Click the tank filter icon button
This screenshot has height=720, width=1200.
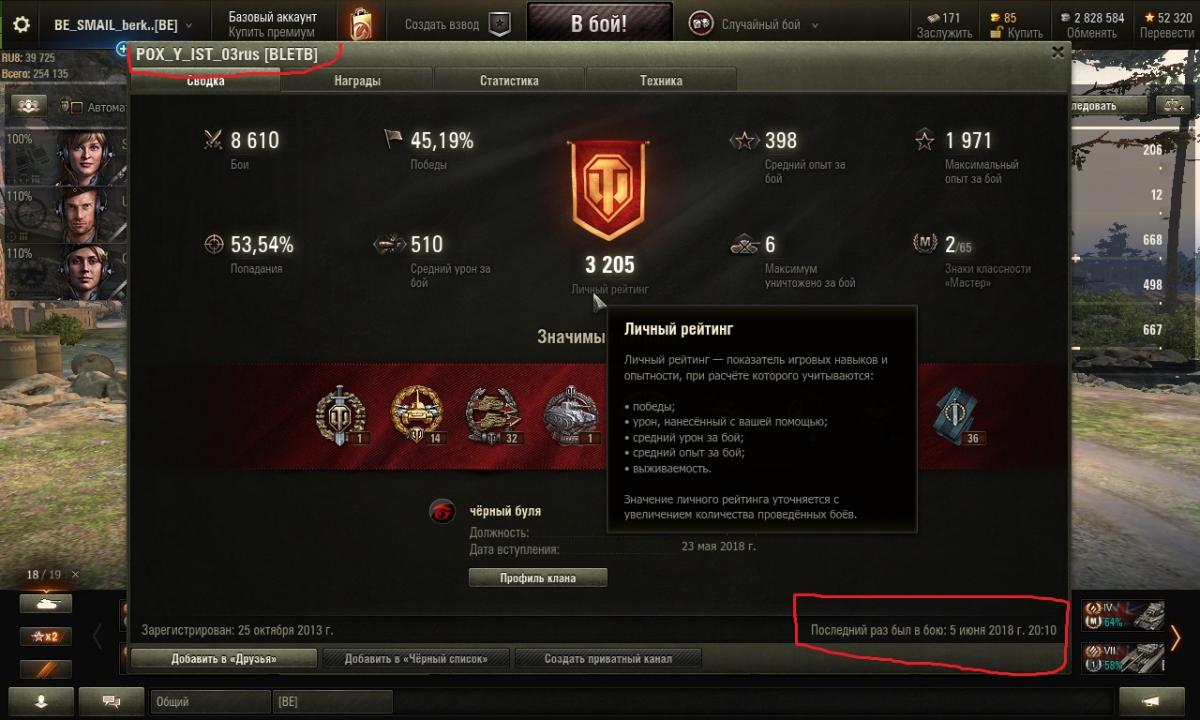click(46, 604)
